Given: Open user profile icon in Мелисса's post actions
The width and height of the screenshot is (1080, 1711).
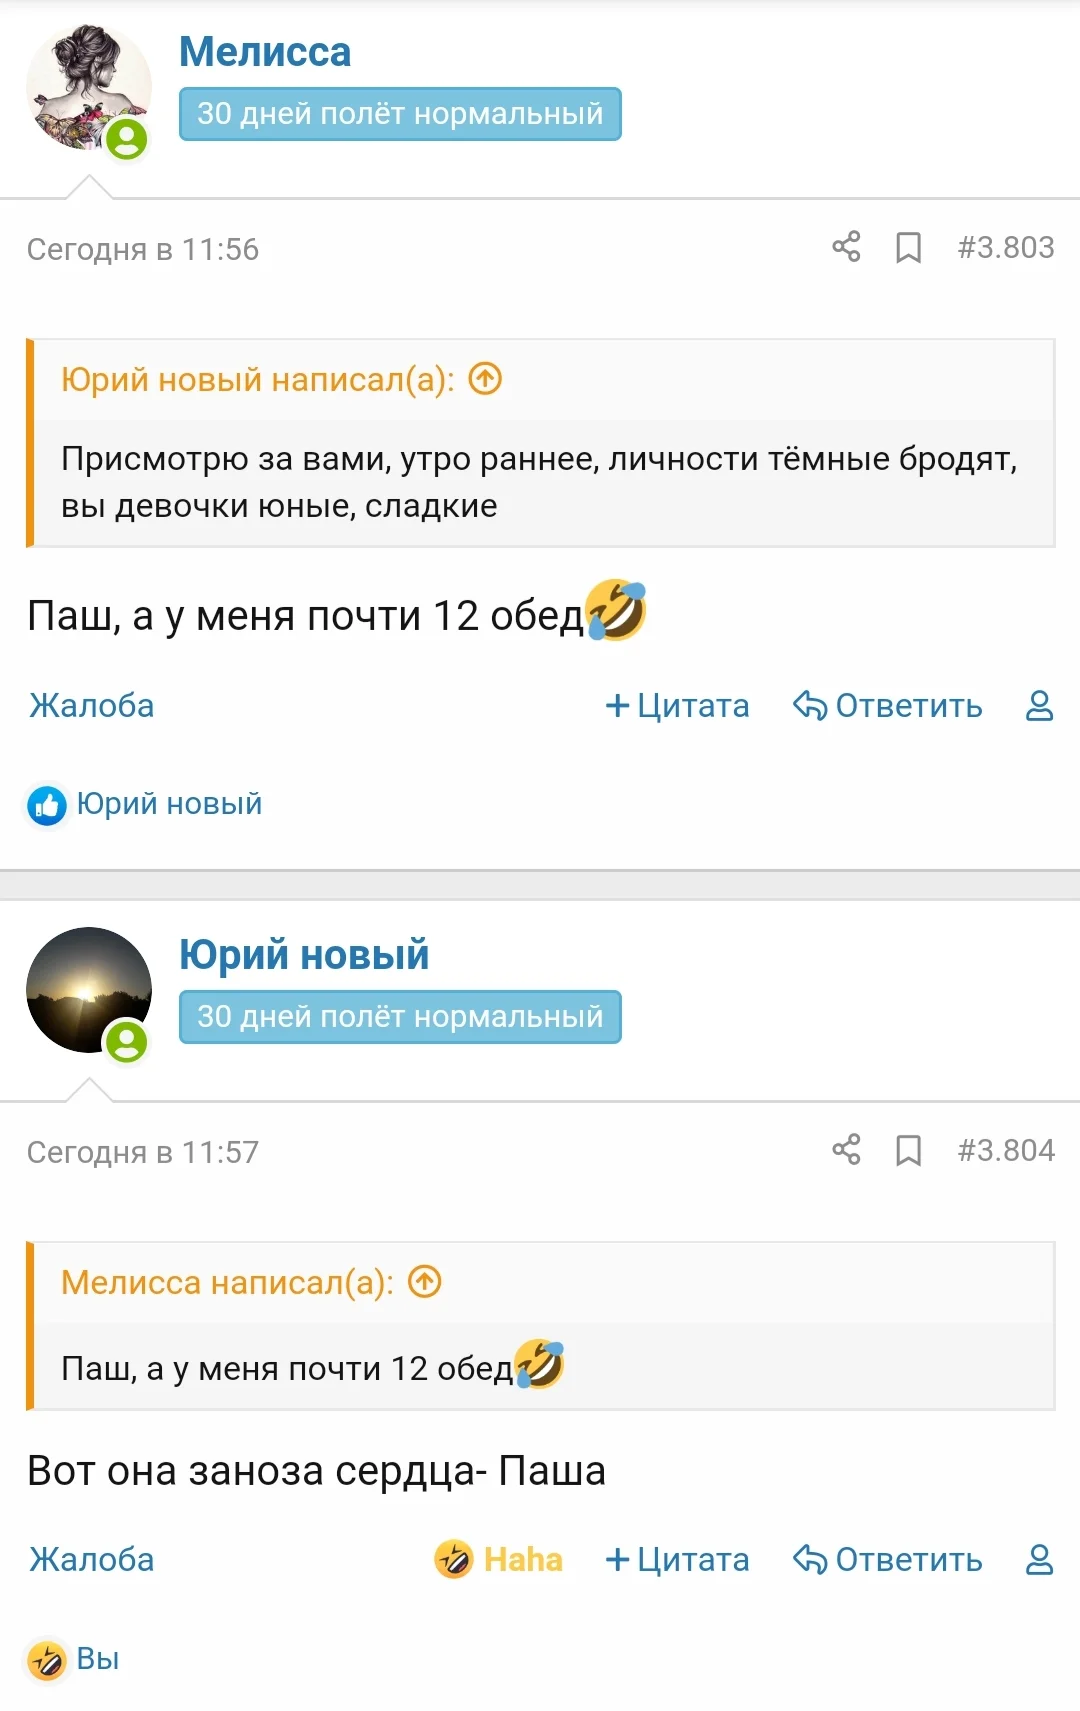Looking at the screenshot, I should (1040, 706).
